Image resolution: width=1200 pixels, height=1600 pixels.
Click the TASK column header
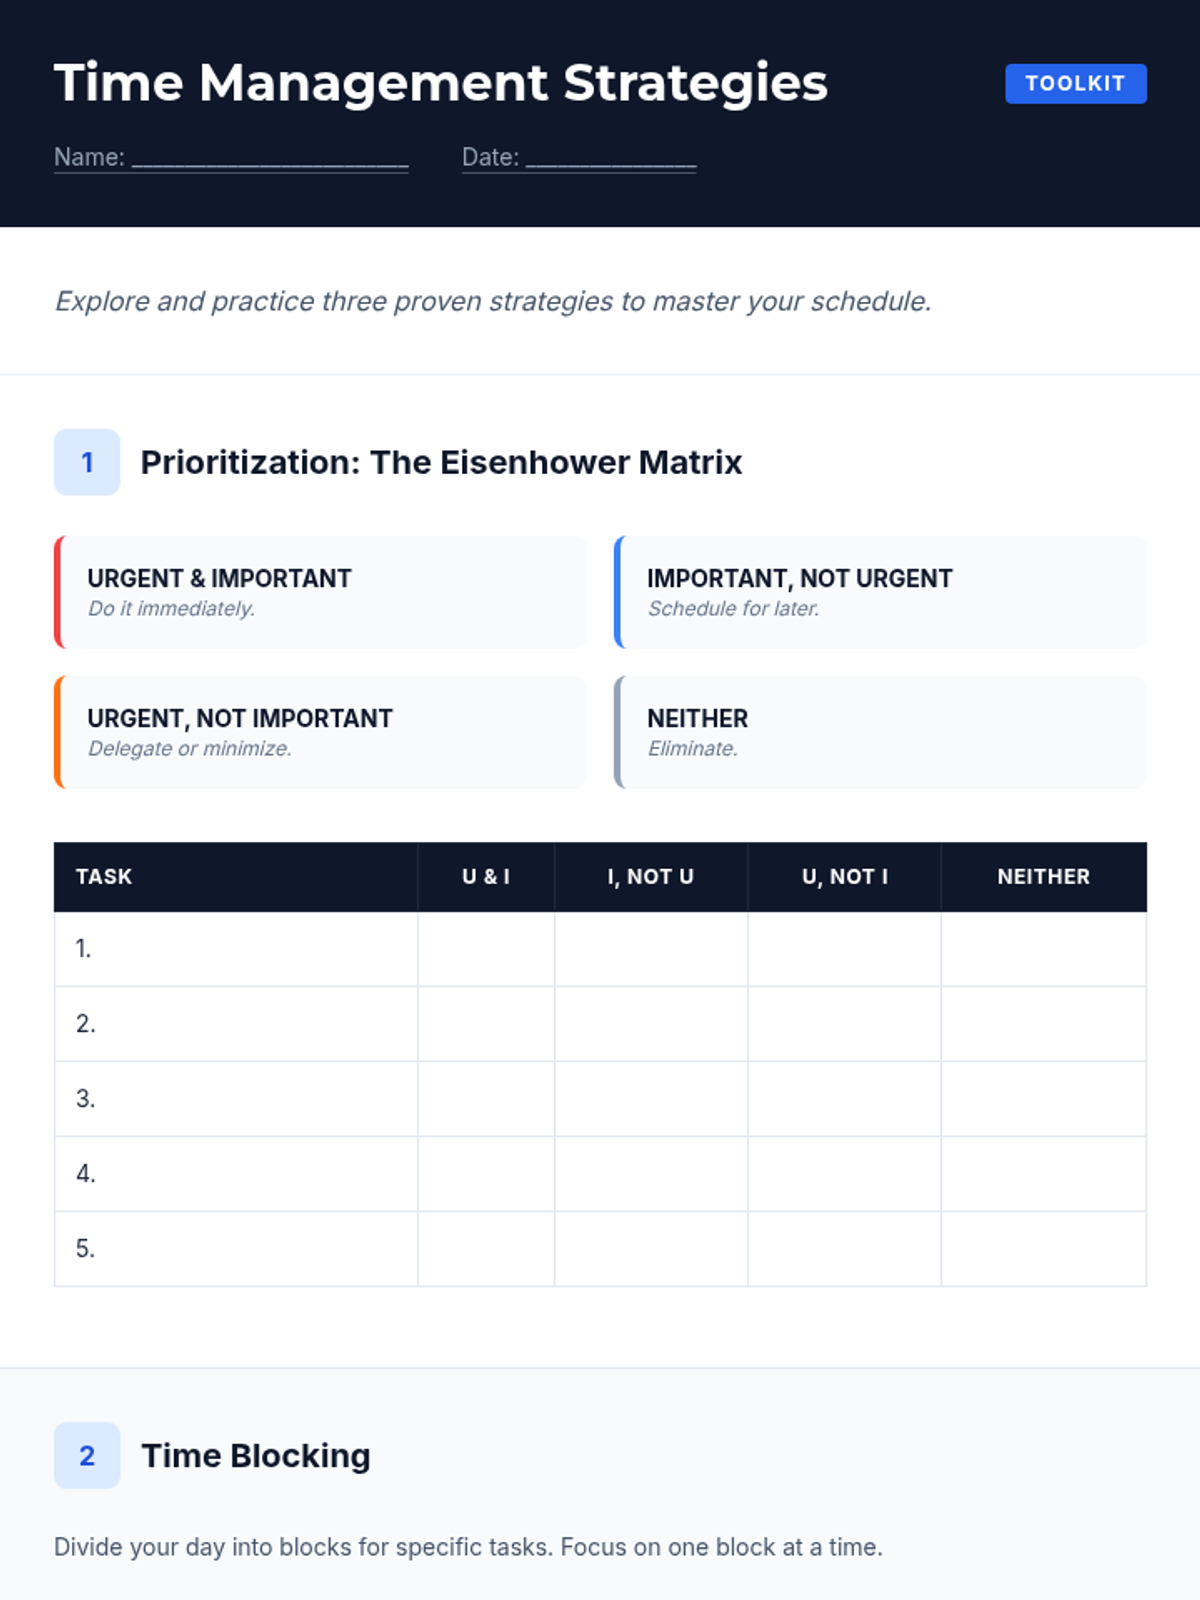(104, 877)
